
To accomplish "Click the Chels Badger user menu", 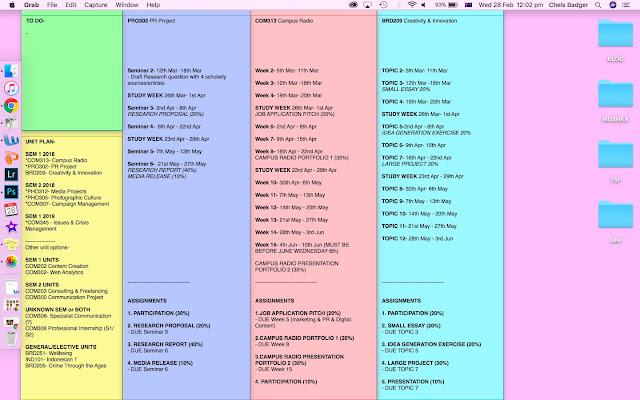I will (x=568, y=5).
